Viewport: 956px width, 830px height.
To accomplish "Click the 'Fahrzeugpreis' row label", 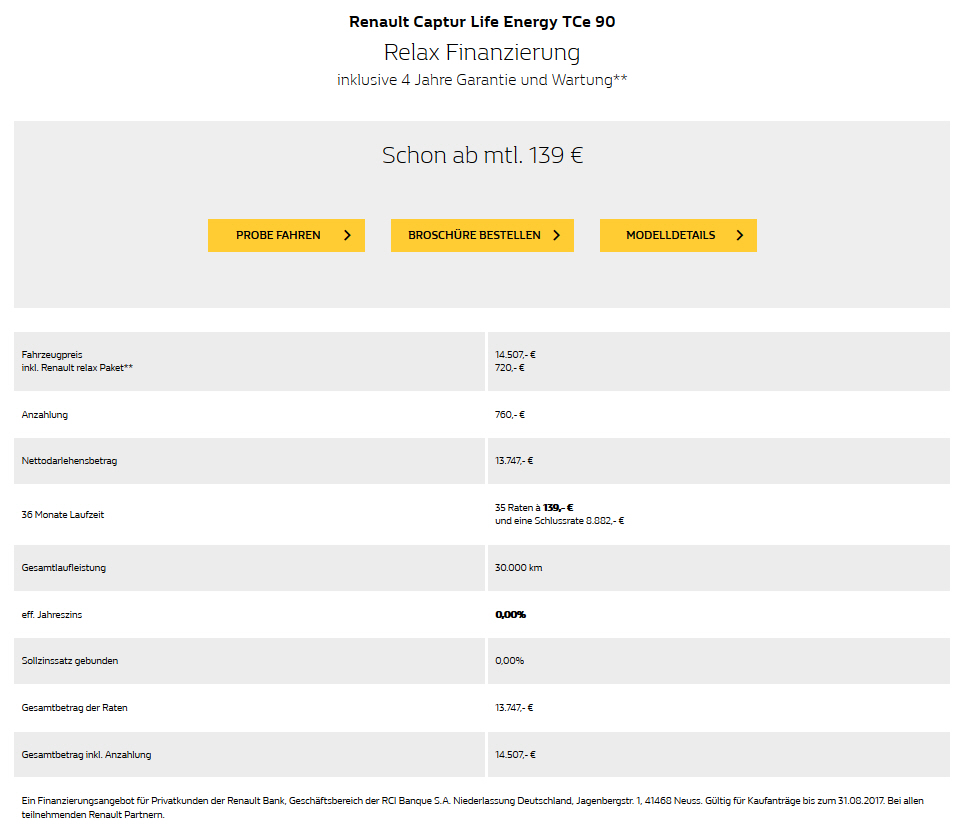I will pyautogui.click(x=52, y=354).
